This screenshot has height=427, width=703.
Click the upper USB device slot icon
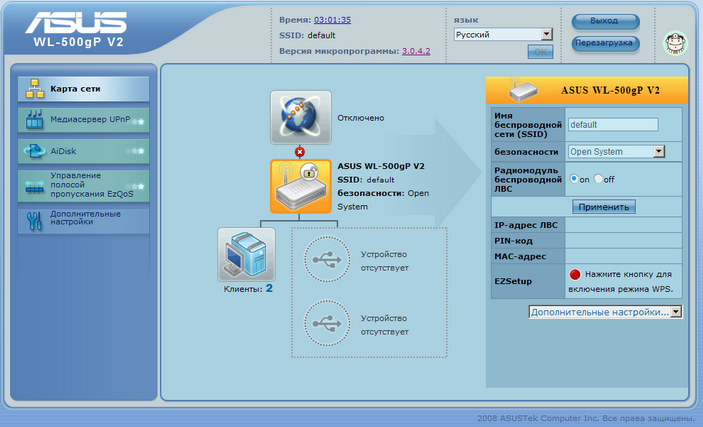pos(327,259)
